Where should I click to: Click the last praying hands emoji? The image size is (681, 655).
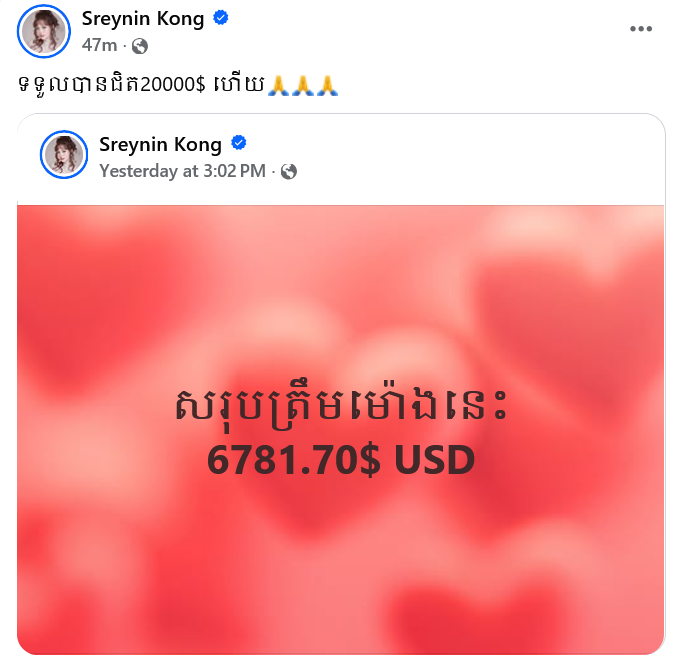[x=327, y=85]
